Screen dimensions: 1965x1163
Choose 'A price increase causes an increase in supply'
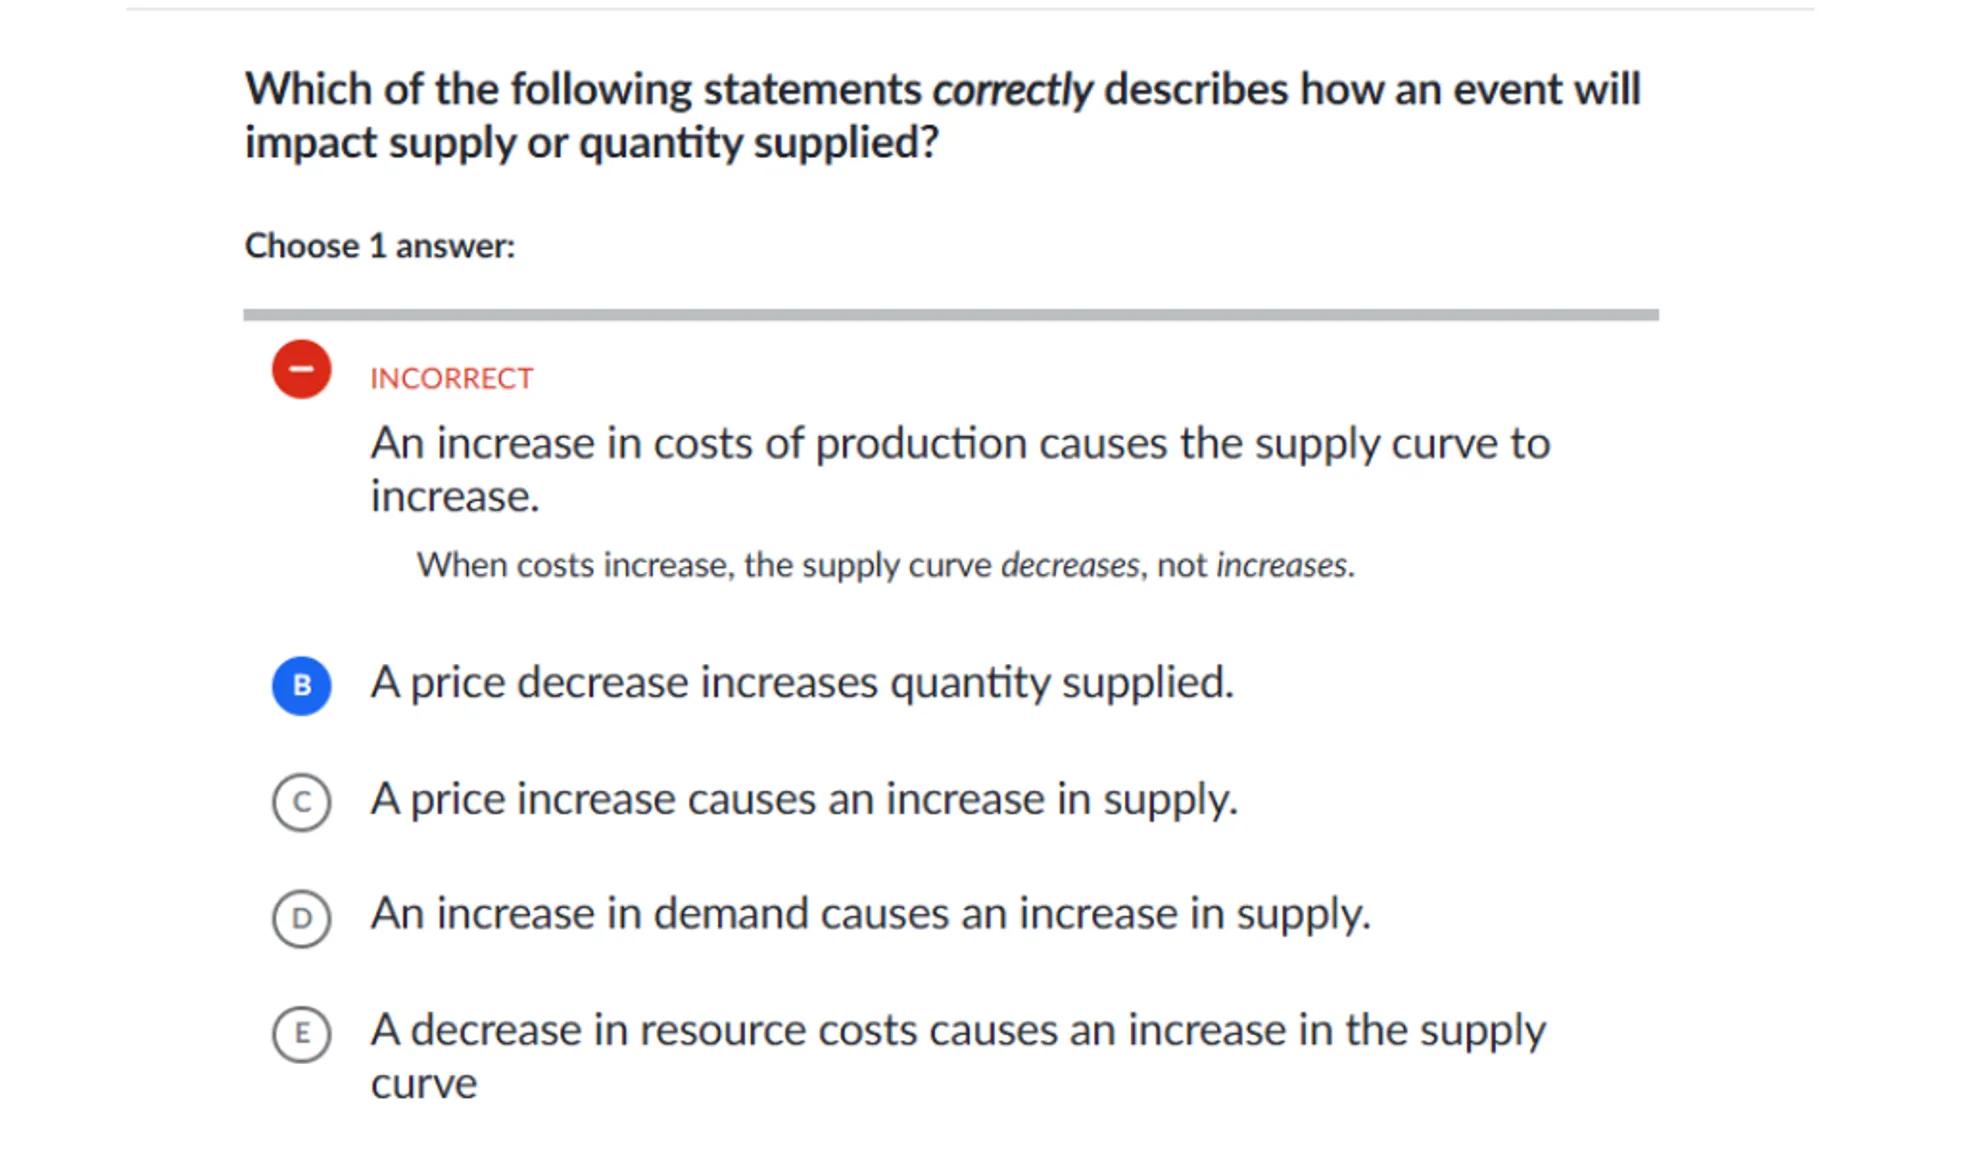[x=803, y=799]
